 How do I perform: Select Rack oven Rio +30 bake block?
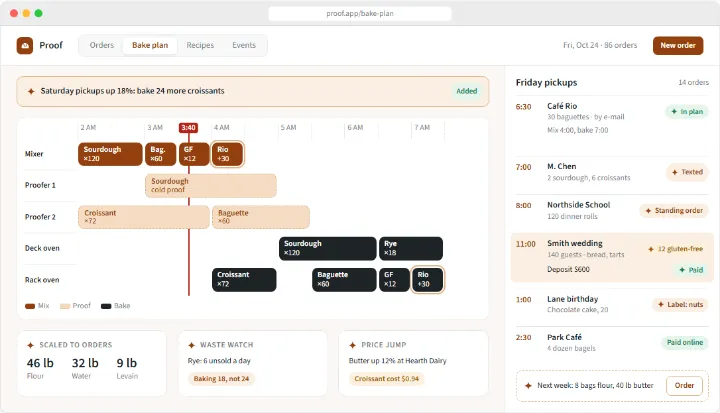[428, 280]
